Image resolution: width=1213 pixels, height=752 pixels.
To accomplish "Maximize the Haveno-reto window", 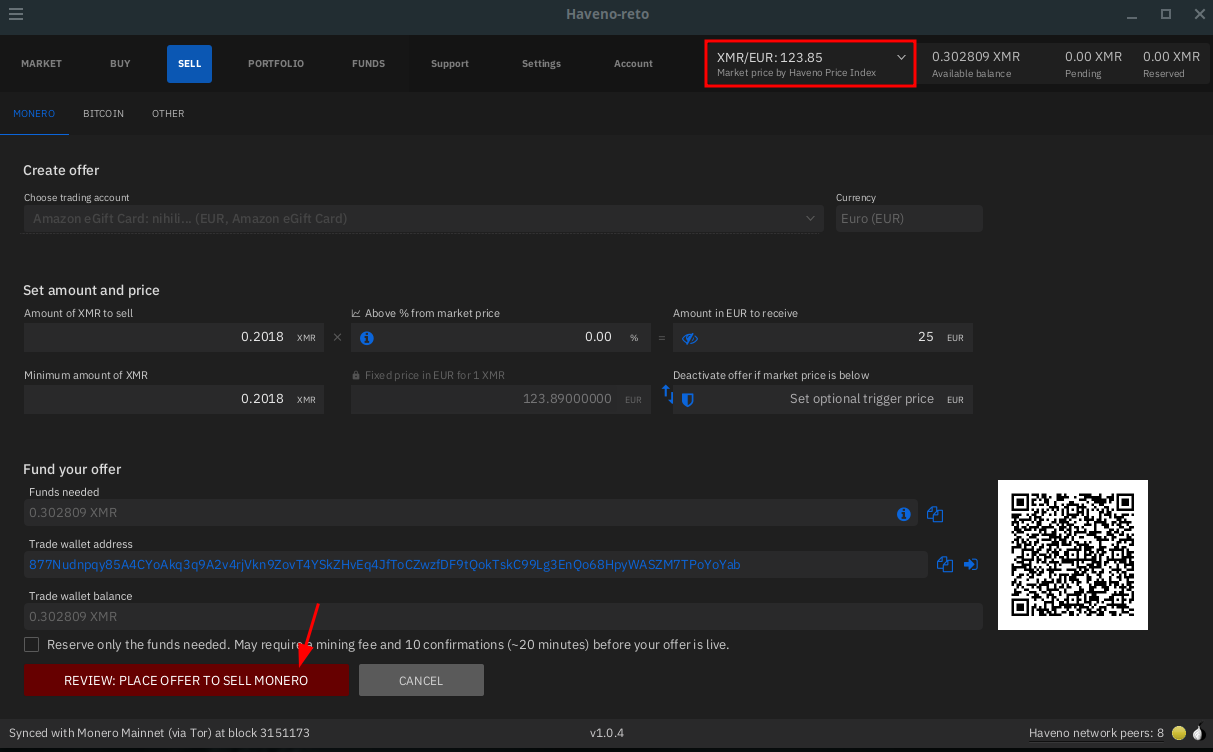I will [x=1166, y=14].
